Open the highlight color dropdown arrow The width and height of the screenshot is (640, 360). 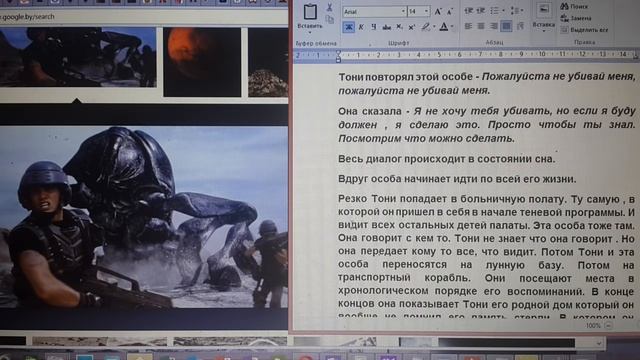[433, 27]
